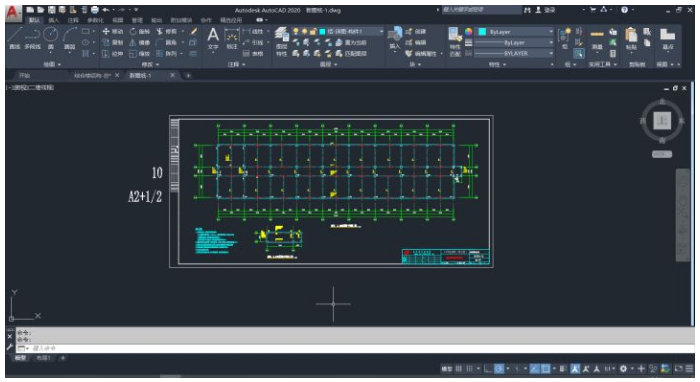Toggle clean screen icon in status bar

click(x=679, y=369)
